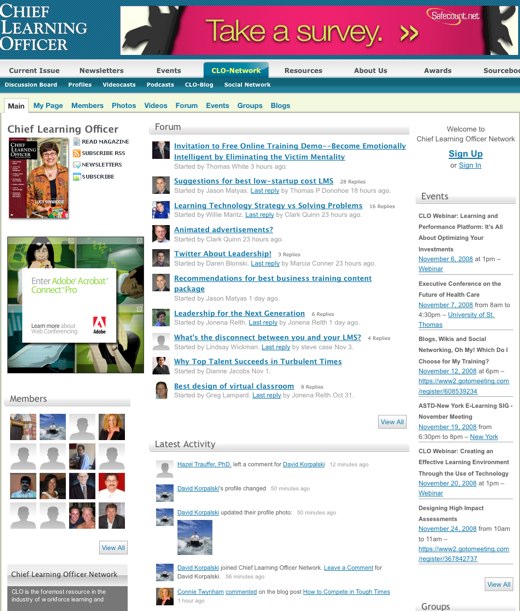Open avatar beside 'Suggestions for best low-startup cost LMS'
520x611 pixels.
(161, 185)
